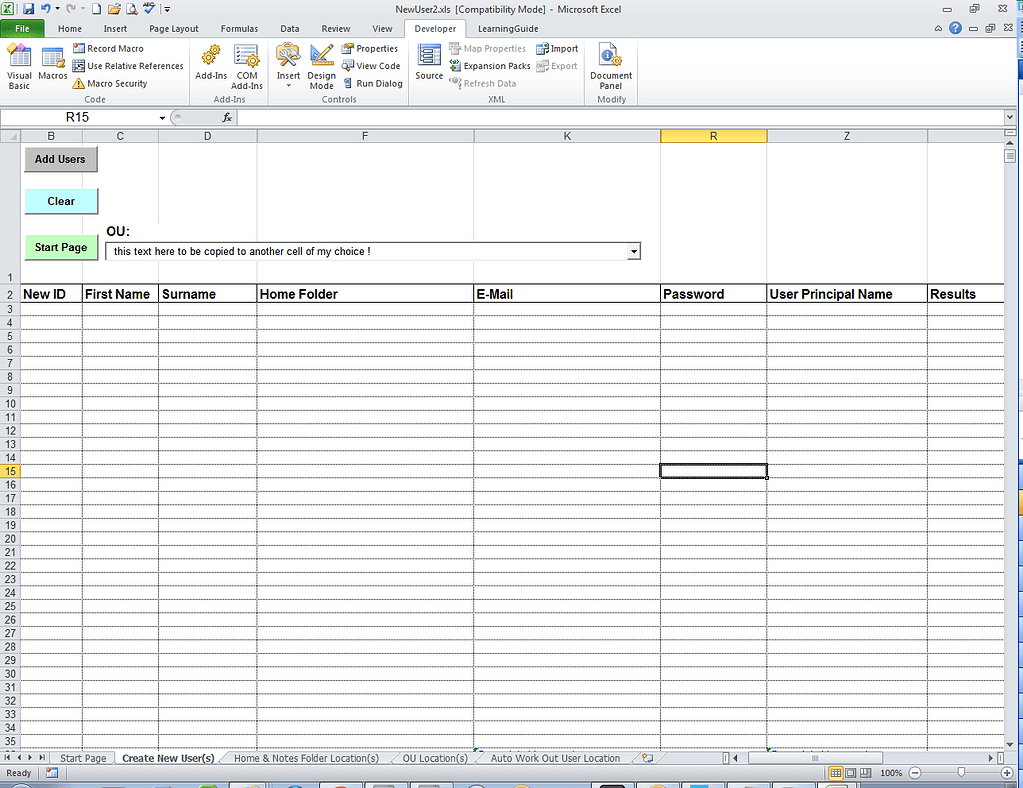
Task: Open the Macros dialog
Action: pyautogui.click(x=52, y=64)
